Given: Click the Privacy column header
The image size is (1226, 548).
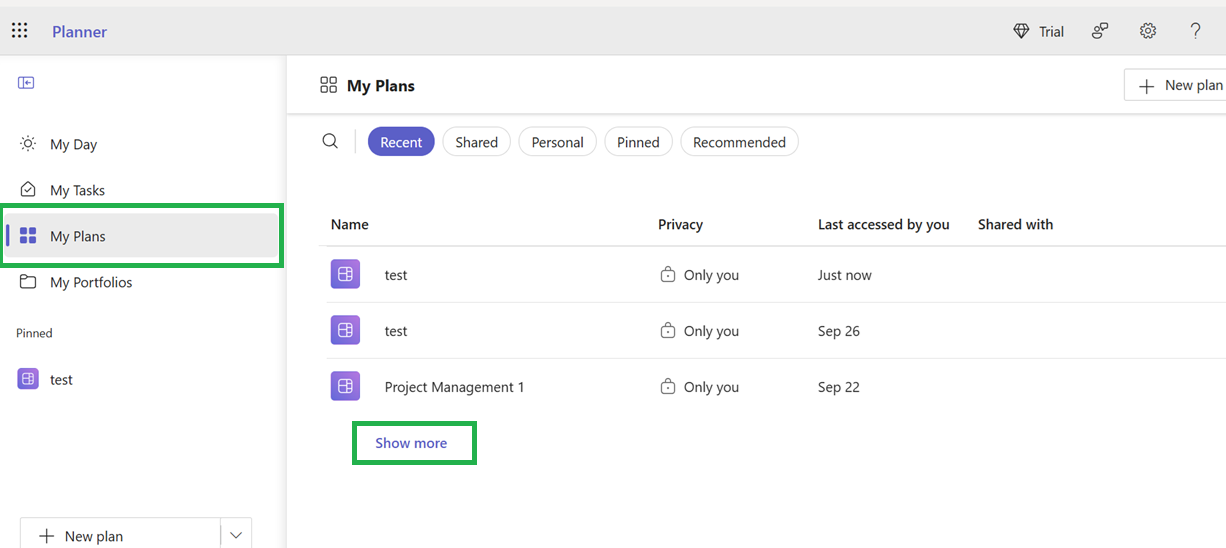Looking at the screenshot, I should pyautogui.click(x=681, y=224).
